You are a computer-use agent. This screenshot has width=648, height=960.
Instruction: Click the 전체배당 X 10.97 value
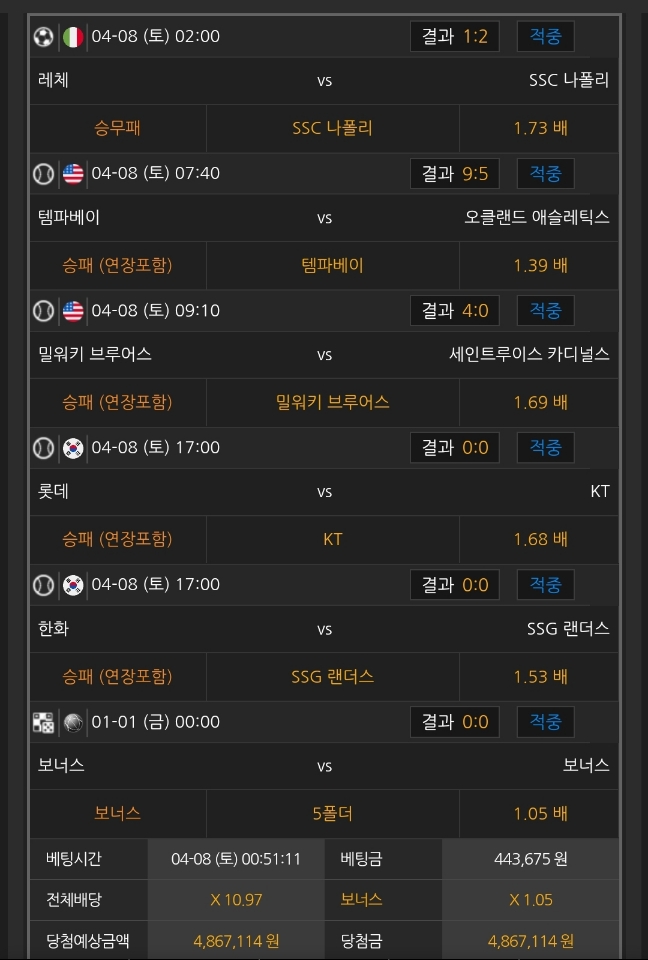click(236, 900)
